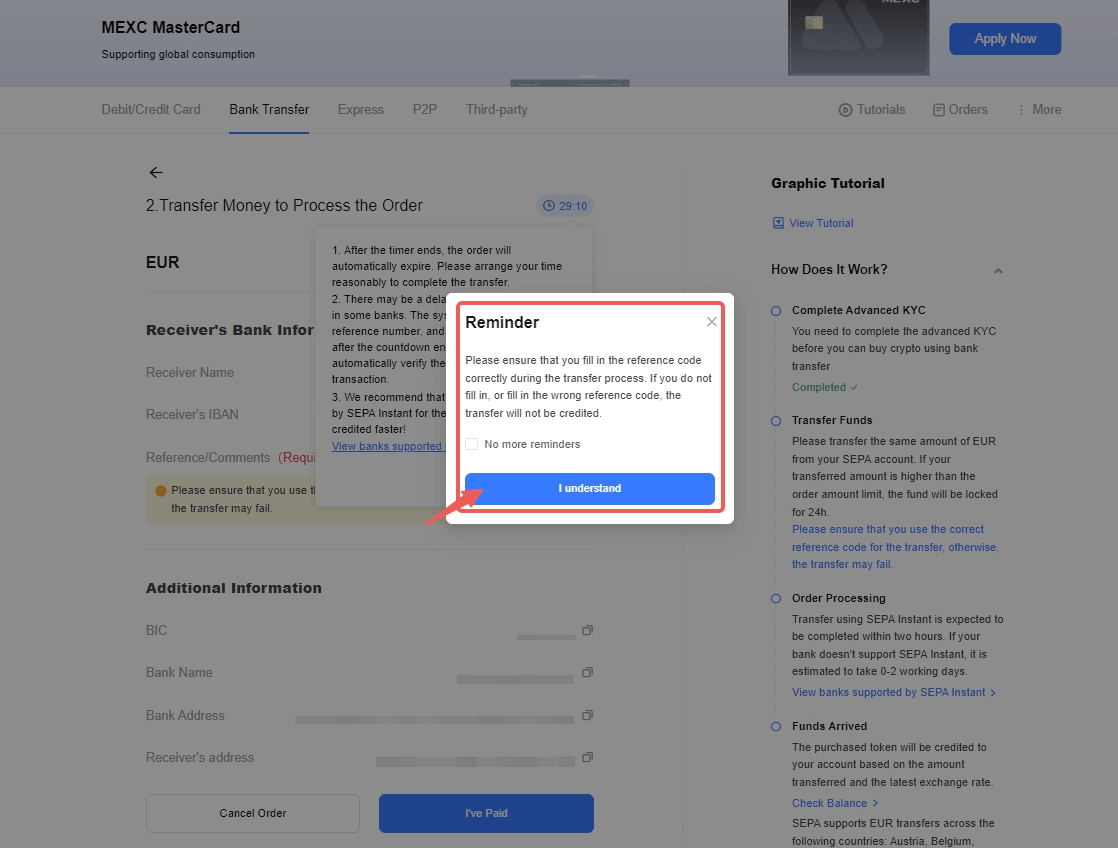Open the Debit/Credit Card tab
Viewport: 1118px width, 848px height.
(x=151, y=109)
